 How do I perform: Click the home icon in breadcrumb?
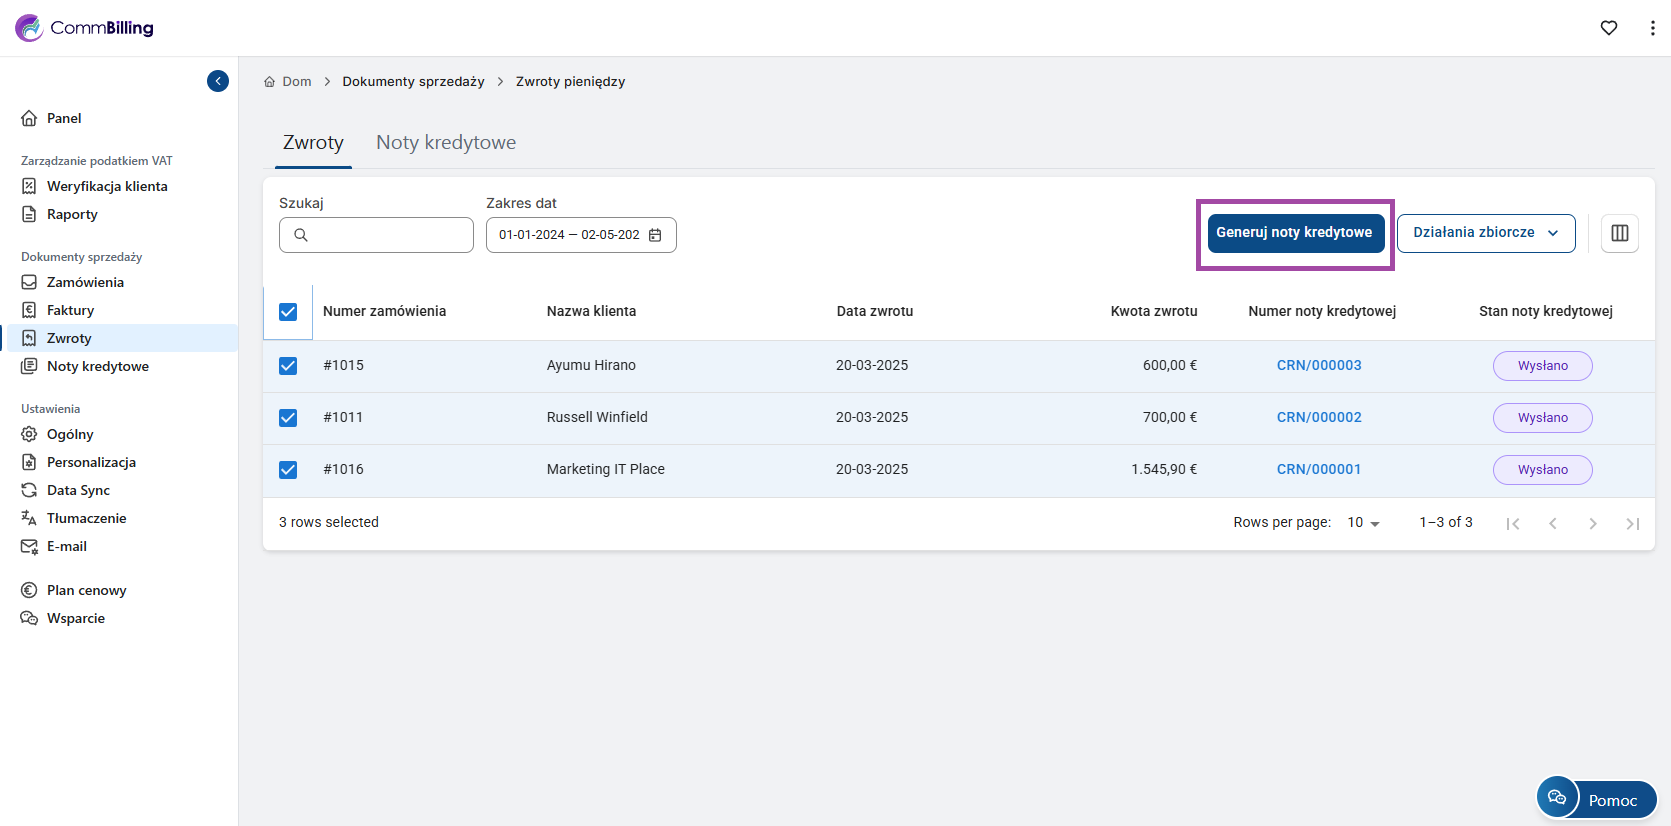point(269,82)
